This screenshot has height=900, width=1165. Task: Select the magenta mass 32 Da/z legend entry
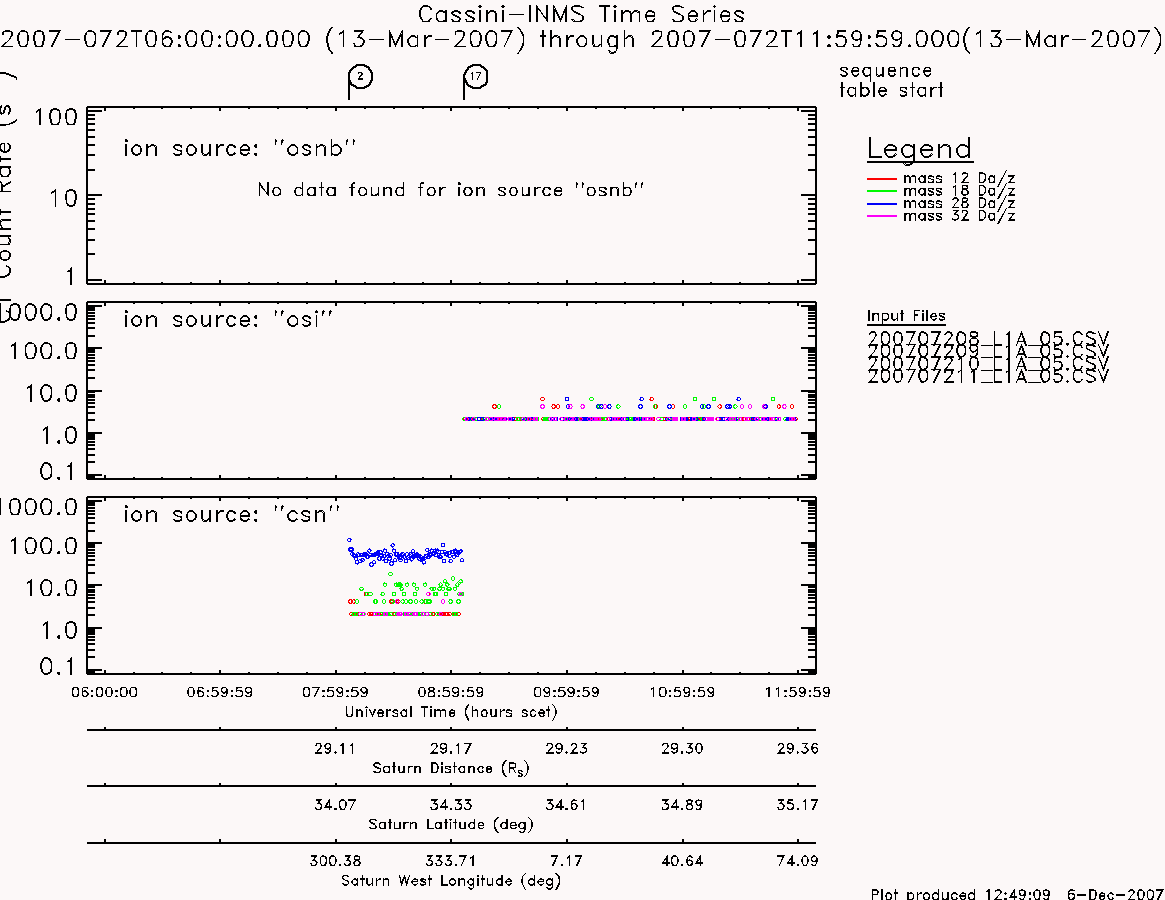941,216
